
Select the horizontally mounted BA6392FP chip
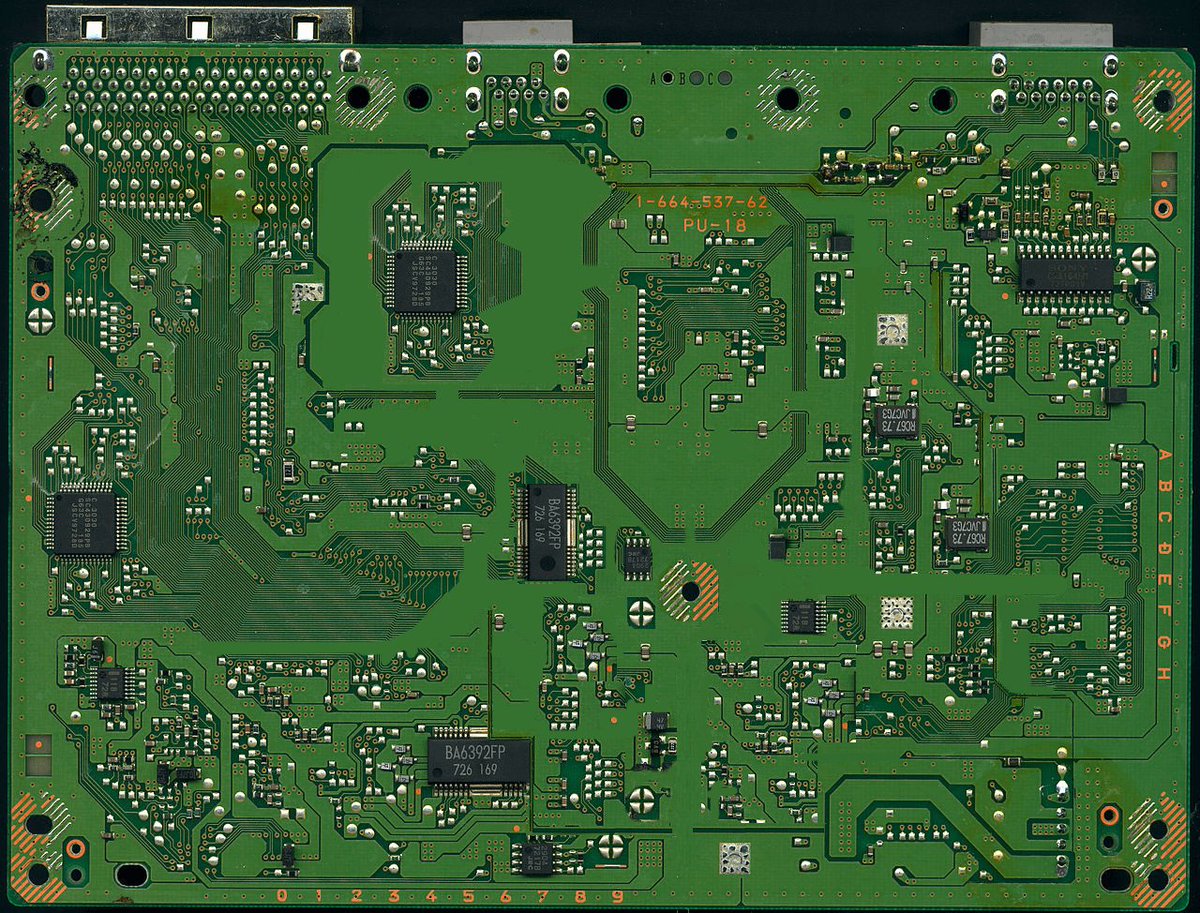coord(479,762)
